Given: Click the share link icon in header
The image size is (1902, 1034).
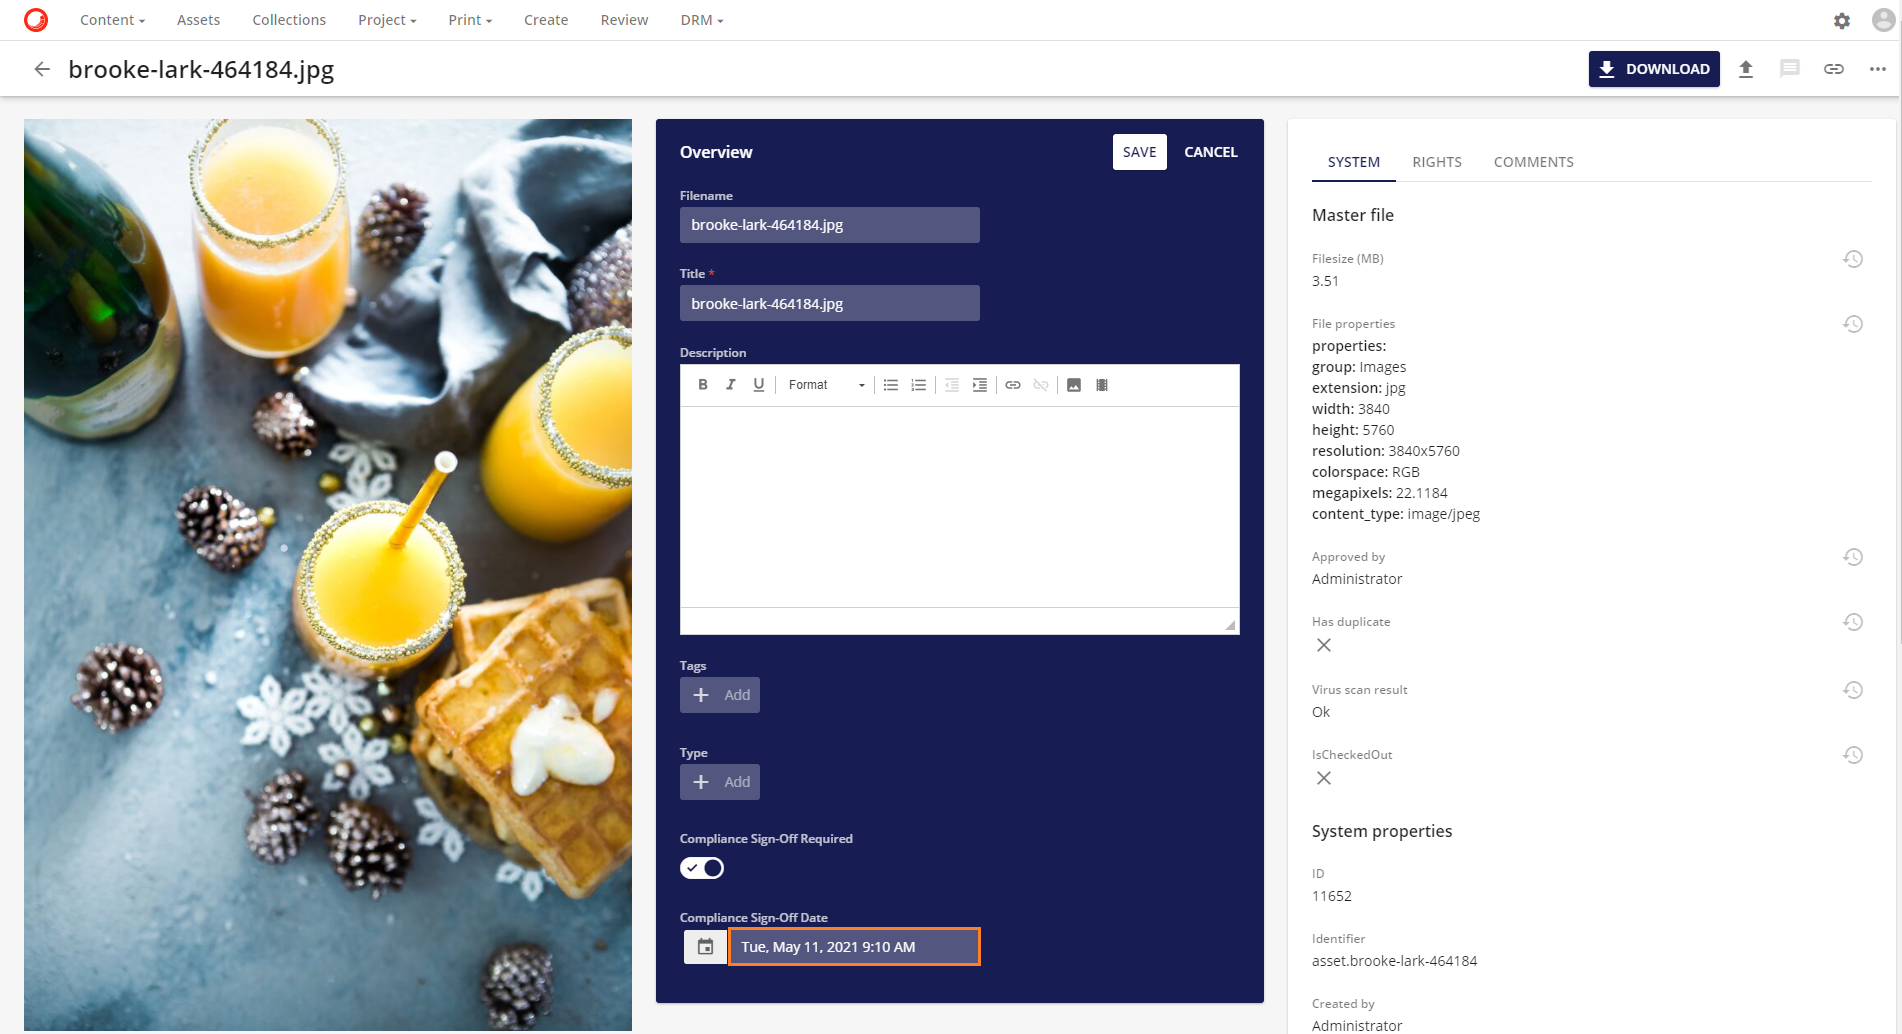Looking at the screenshot, I should pos(1834,69).
